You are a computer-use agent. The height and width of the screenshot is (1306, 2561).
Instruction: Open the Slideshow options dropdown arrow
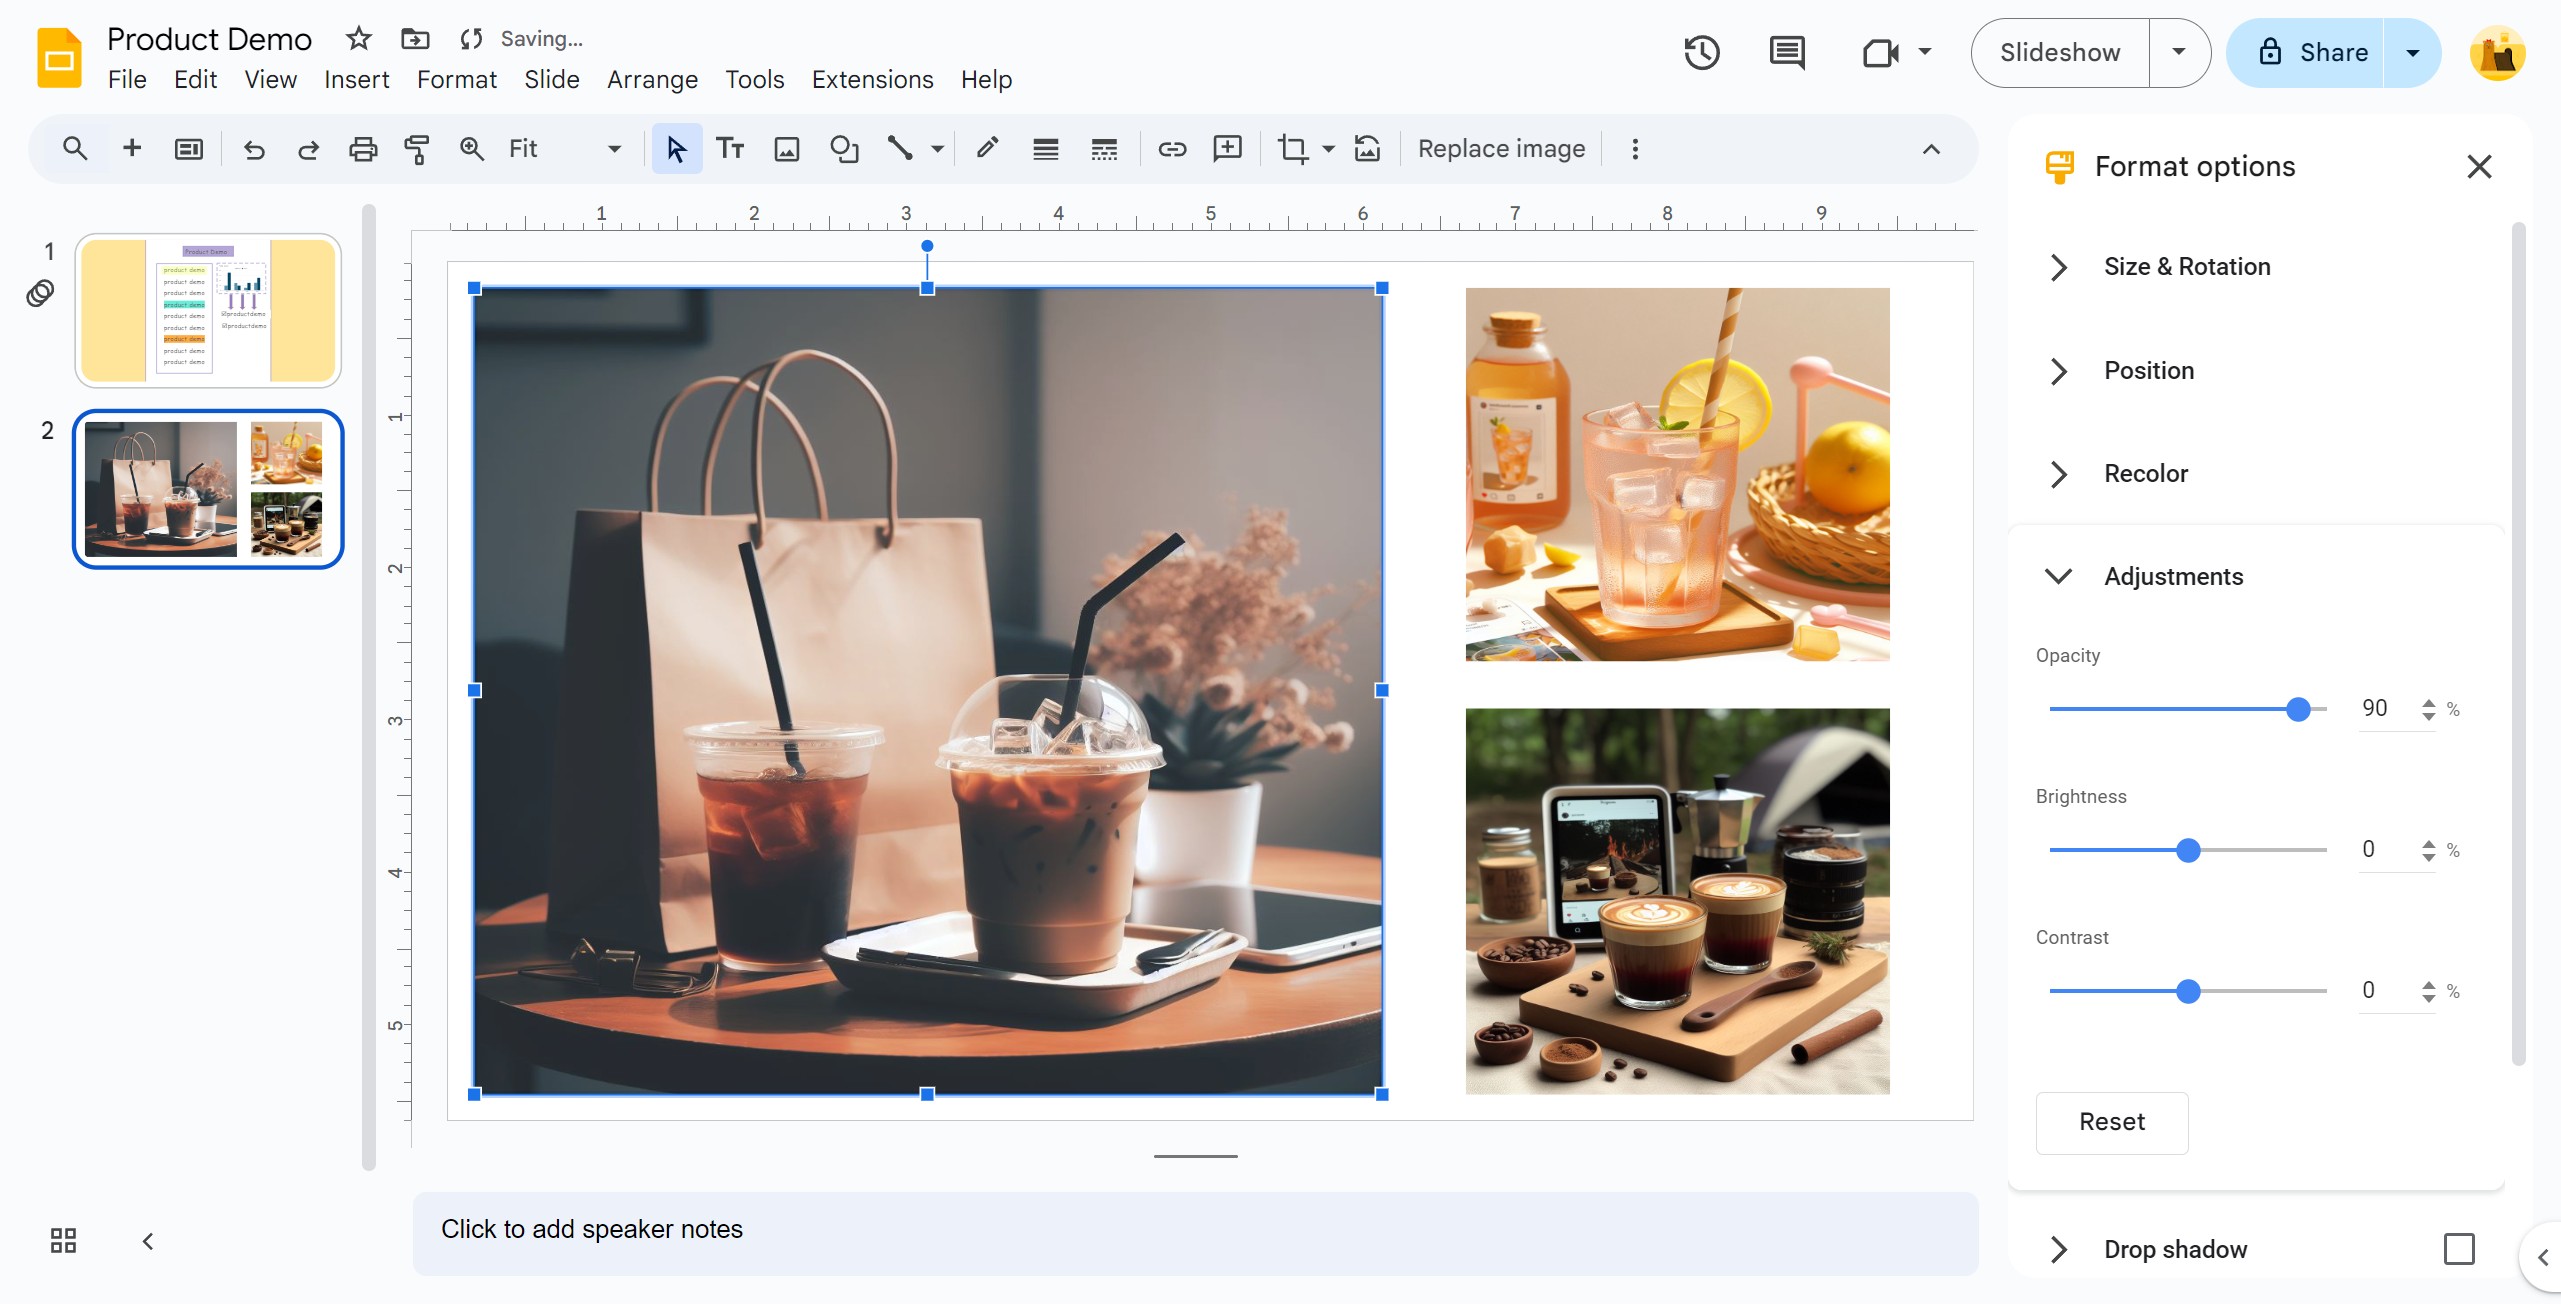[x=2179, y=53]
